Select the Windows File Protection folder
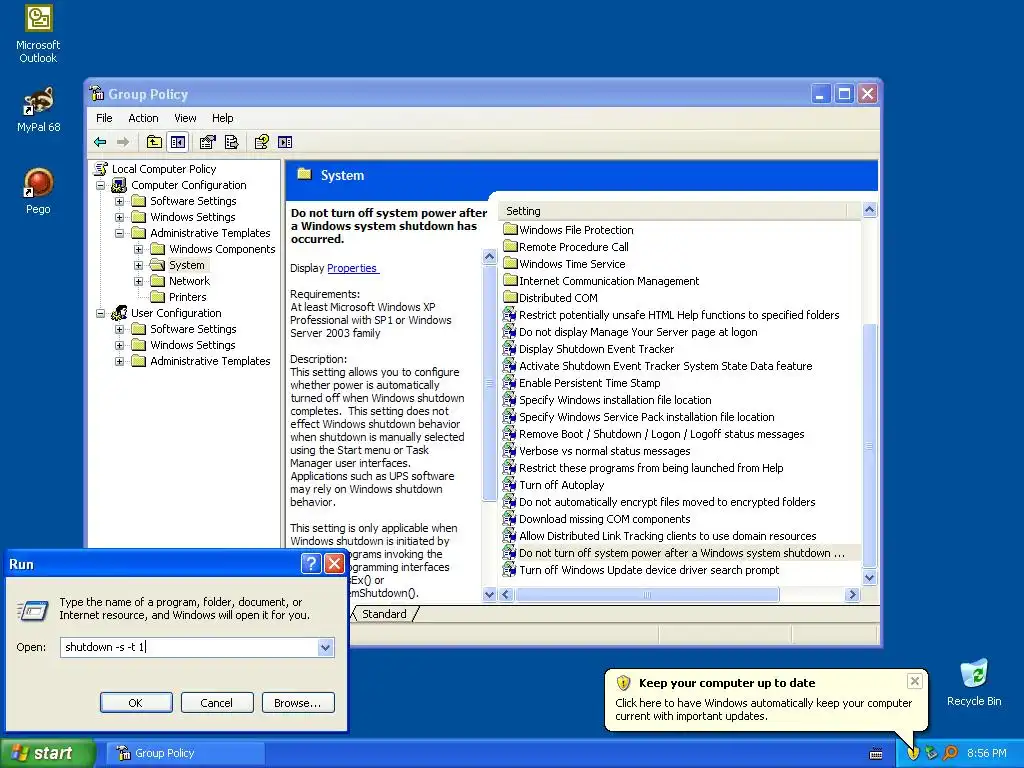The width and height of the screenshot is (1024, 768). [x=568, y=230]
